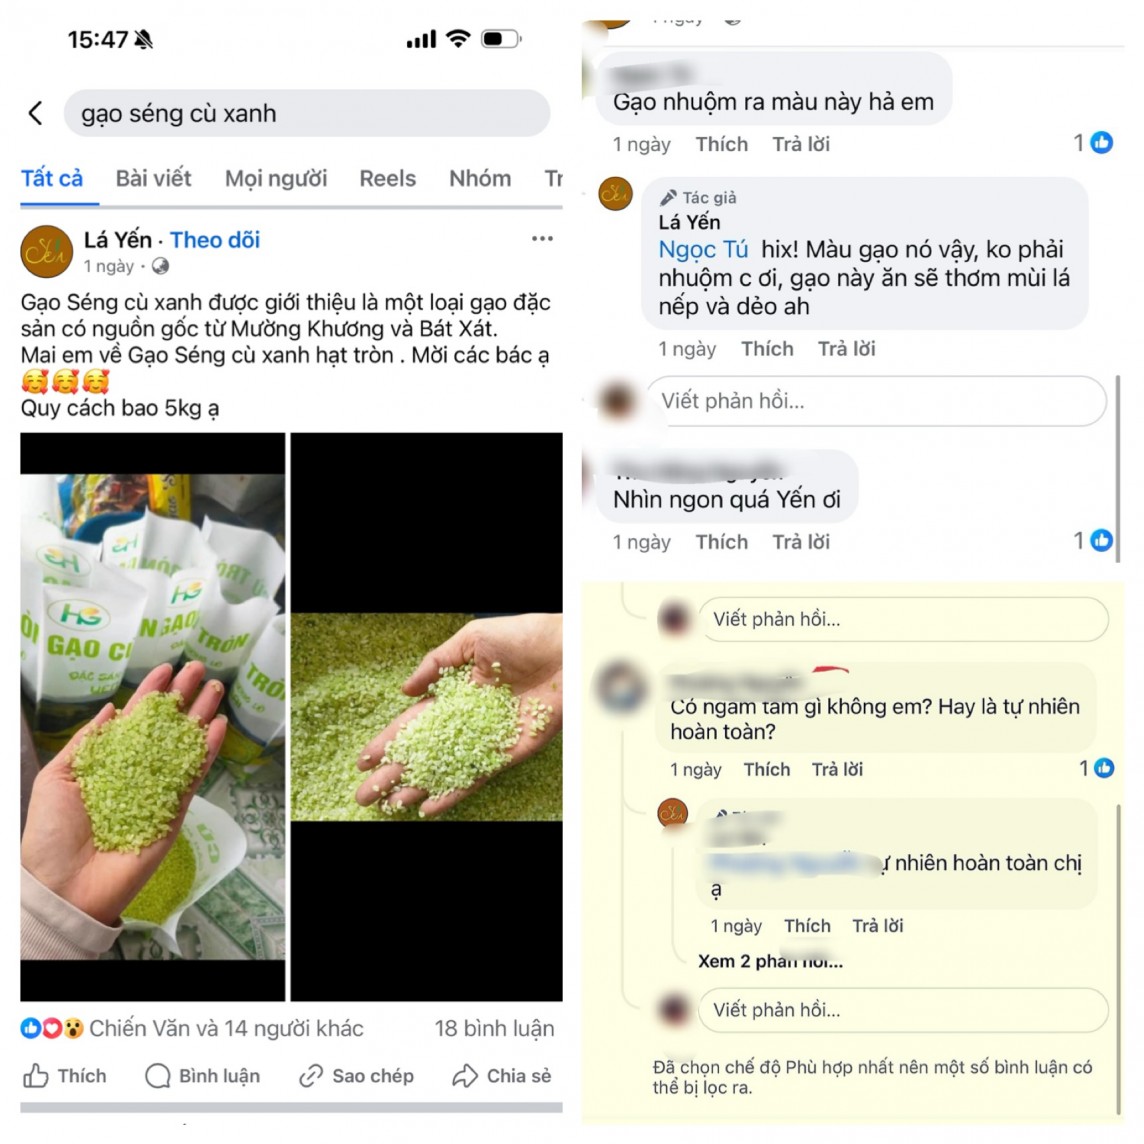Follow Lá Yến via Theo dõi link
This screenshot has height=1144, width=1144.
click(215, 239)
